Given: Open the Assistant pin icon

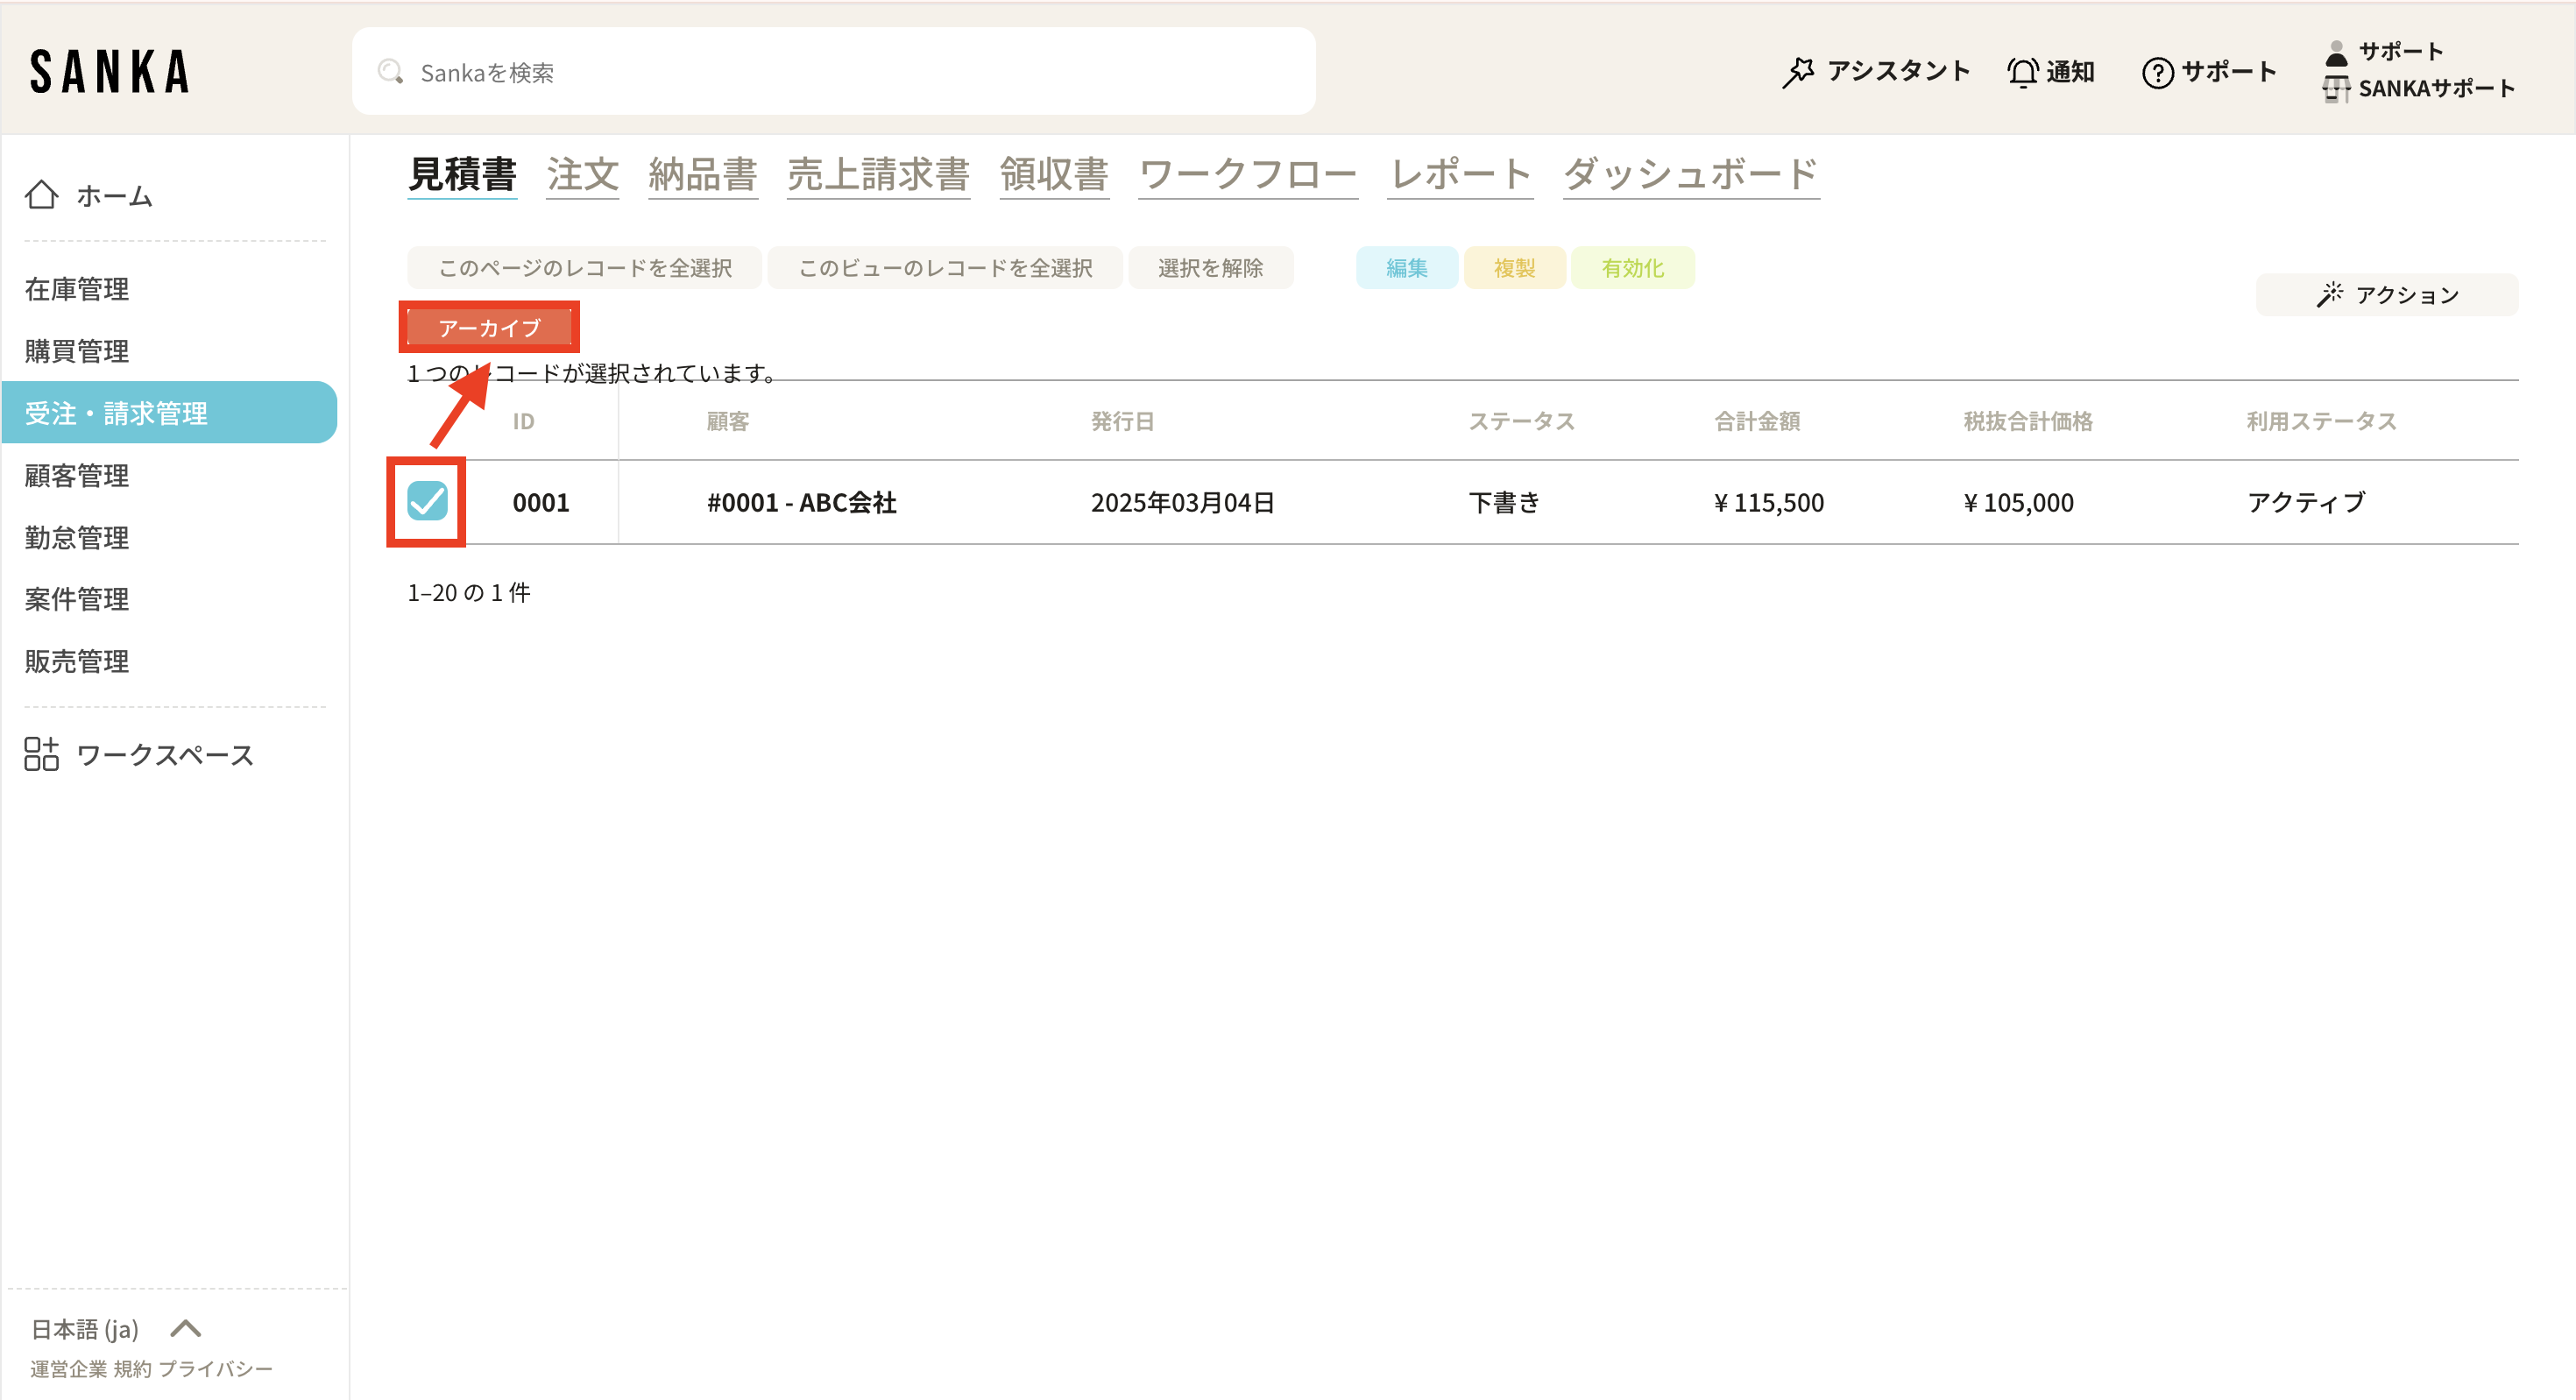Looking at the screenshot, I should coord(1798,72).
